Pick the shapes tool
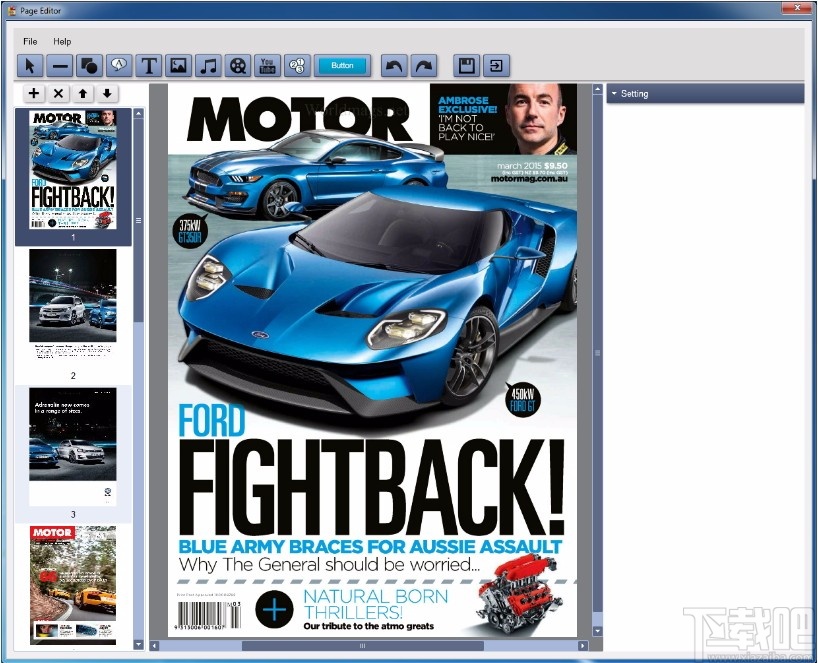818x663 pixels. pyautogui.click(x=90, y=66)
